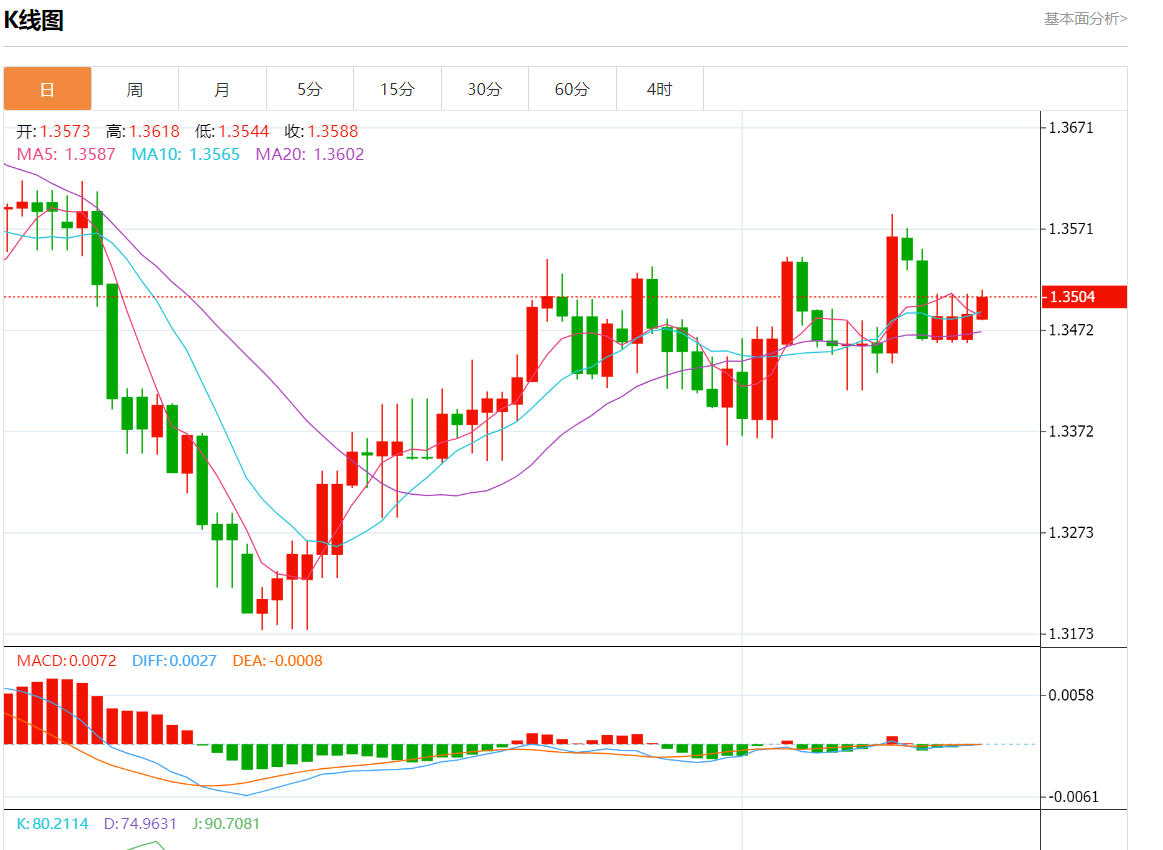Show the 30分 interval chart

coord(484,89)
